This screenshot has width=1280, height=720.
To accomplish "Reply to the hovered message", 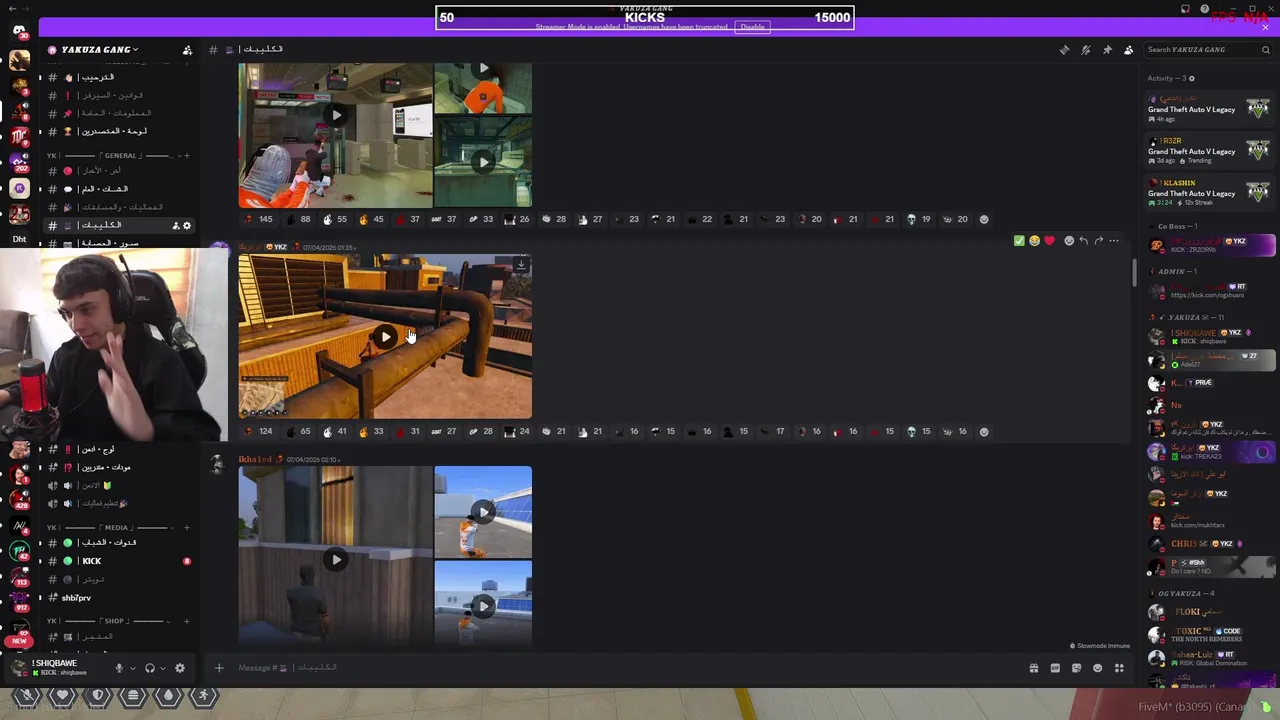I will pyautogui.click(x=1083, y=241).
